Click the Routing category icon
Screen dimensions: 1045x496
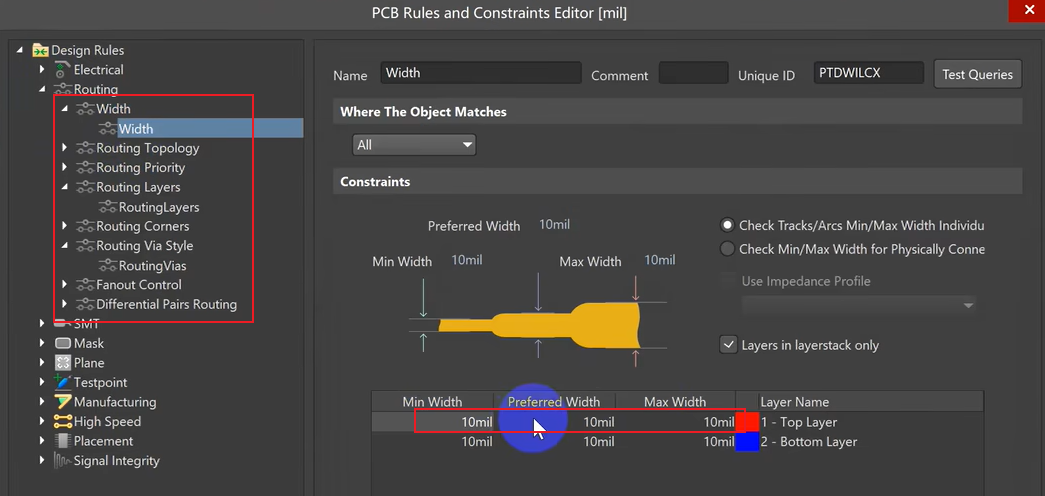[63, 89]
